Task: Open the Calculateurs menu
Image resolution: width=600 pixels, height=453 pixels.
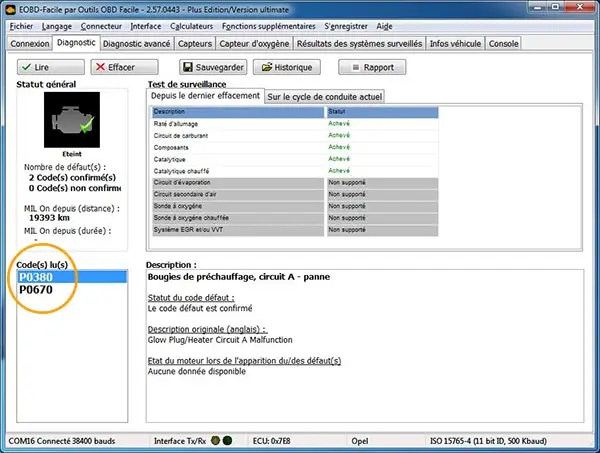Action: 196,26
